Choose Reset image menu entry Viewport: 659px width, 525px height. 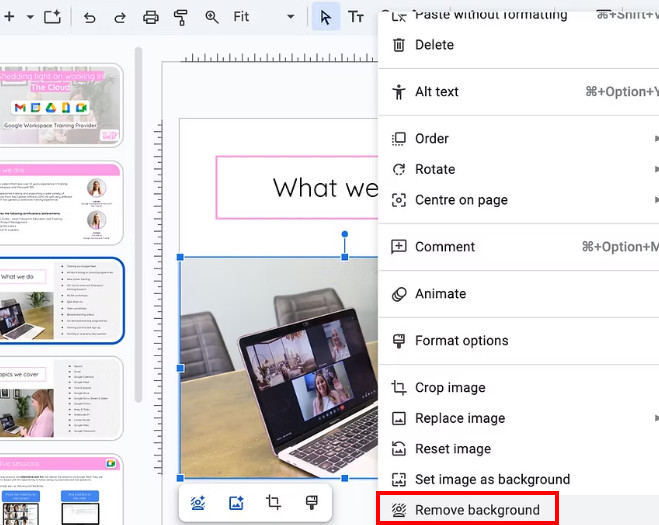[518, 448]
